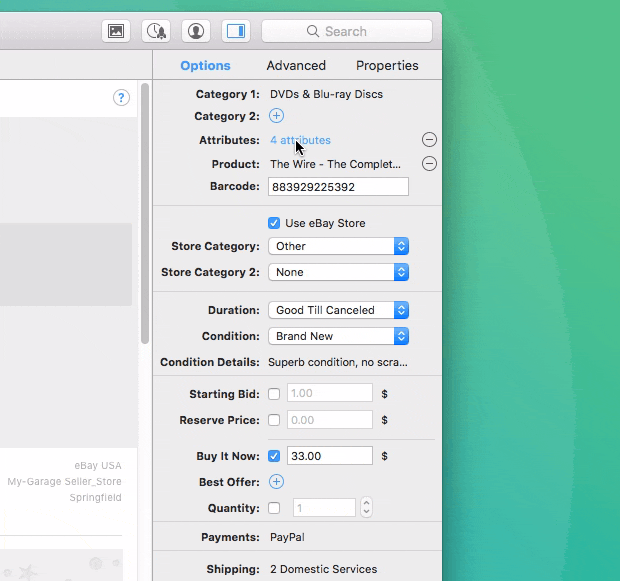Switch to the Options tab
The image size is (620, 581).
pyautogui.click(x=205, y=66)
